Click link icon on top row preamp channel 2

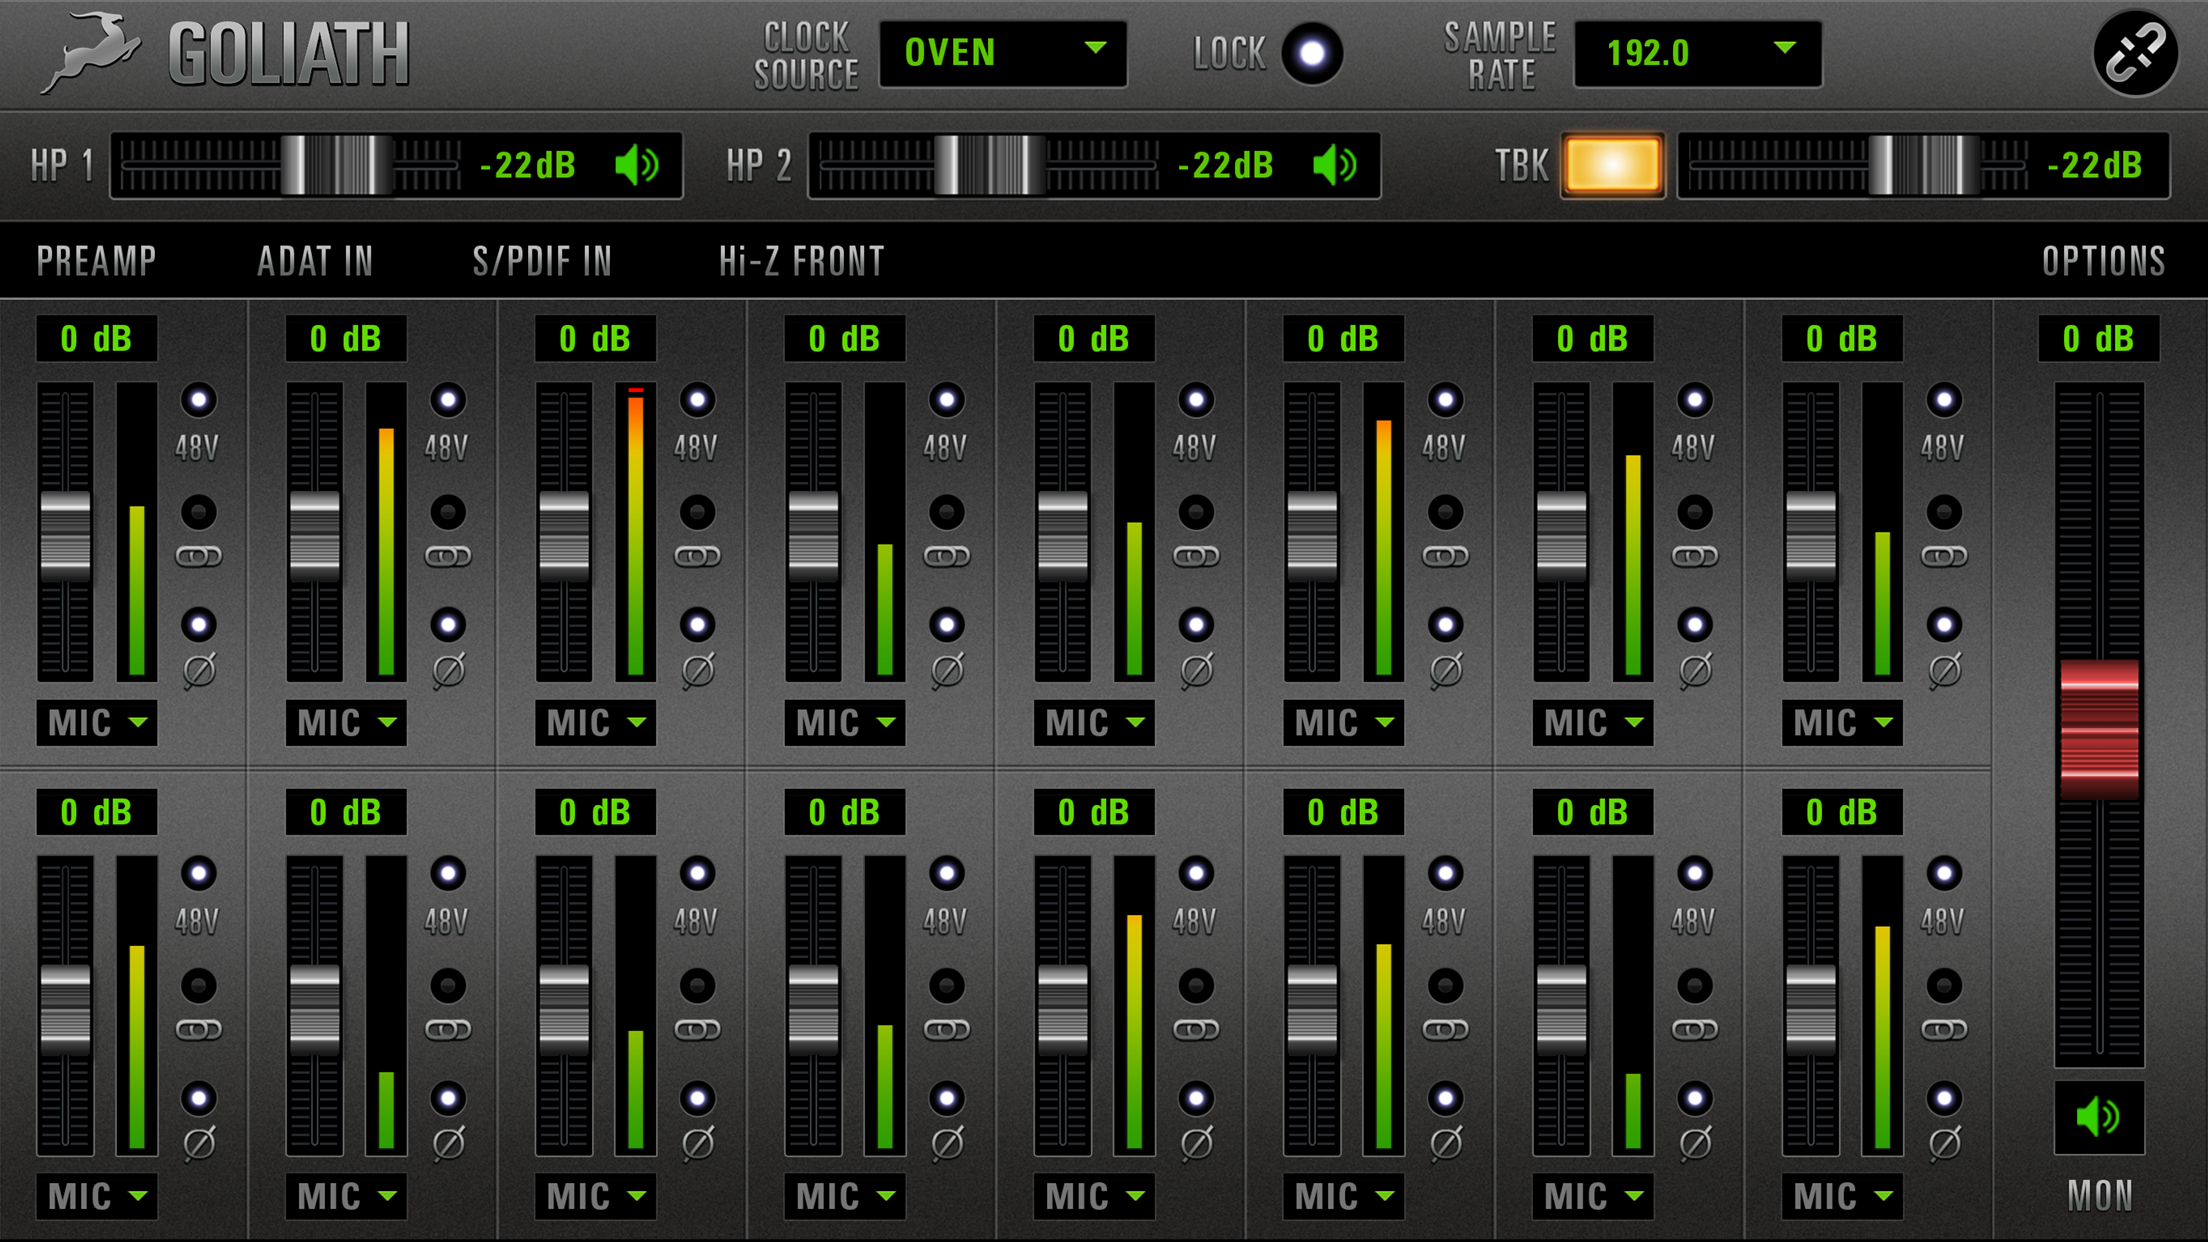[448, 557]
